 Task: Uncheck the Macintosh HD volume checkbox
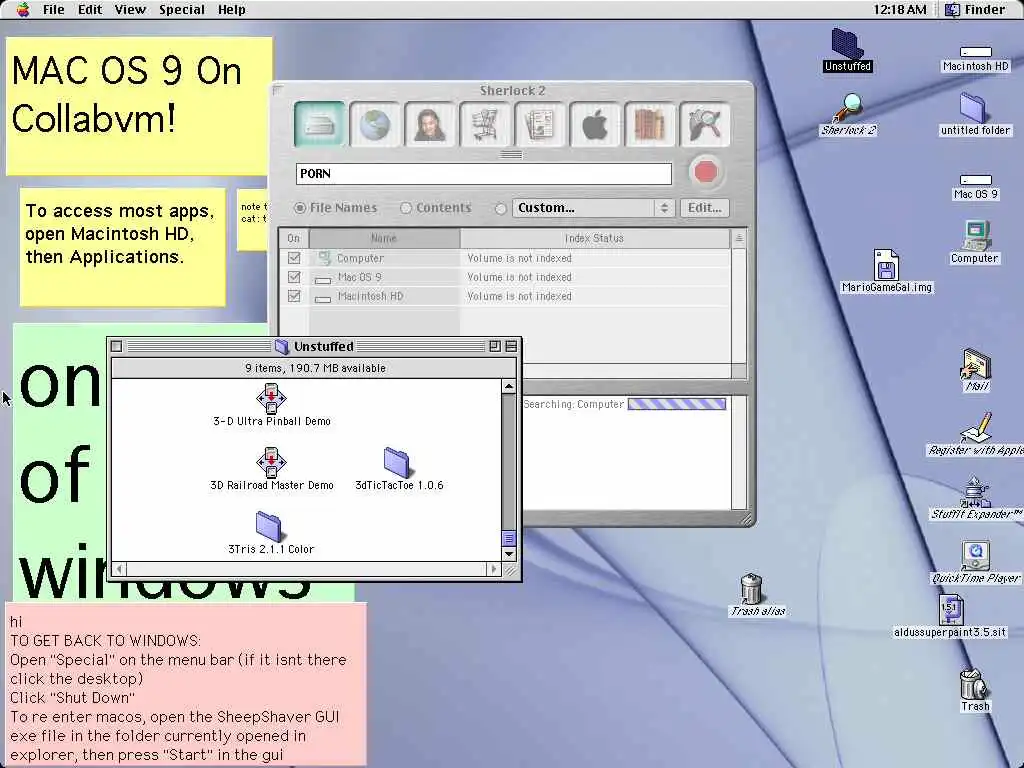pyautogui.click(x=294, y=296)
